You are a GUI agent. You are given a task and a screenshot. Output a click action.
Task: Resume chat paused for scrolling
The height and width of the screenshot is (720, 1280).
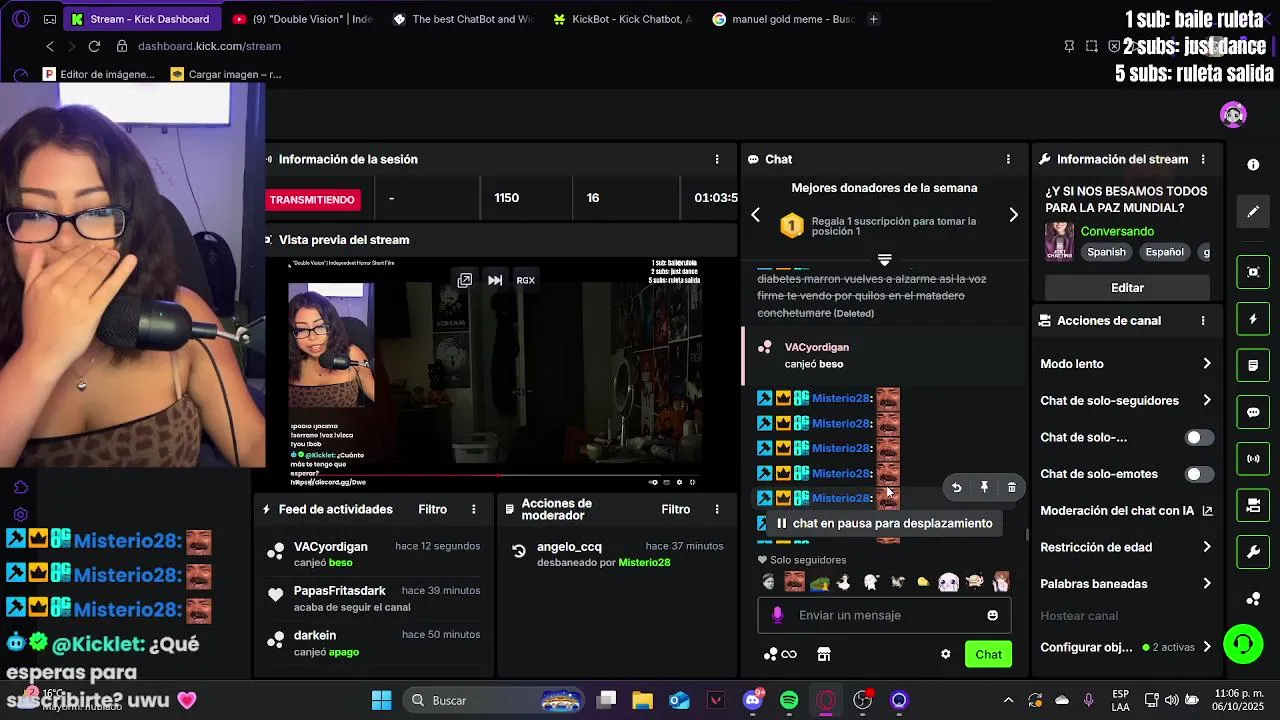pyautogui.click(x=884, y=523)
